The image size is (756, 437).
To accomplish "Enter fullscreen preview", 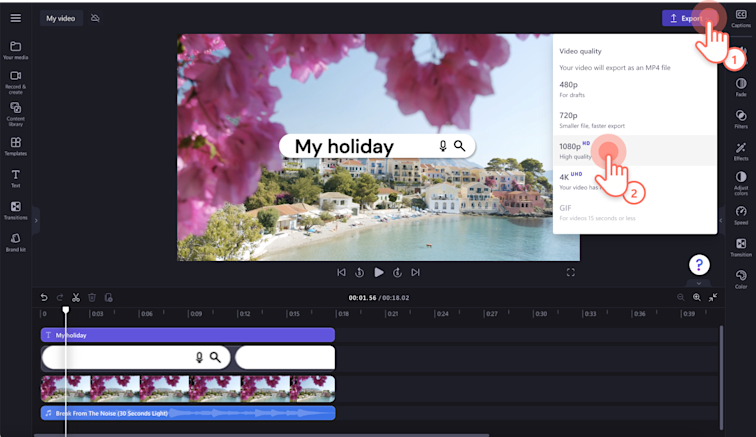I will pyautogui.click(x=570, y=273).
